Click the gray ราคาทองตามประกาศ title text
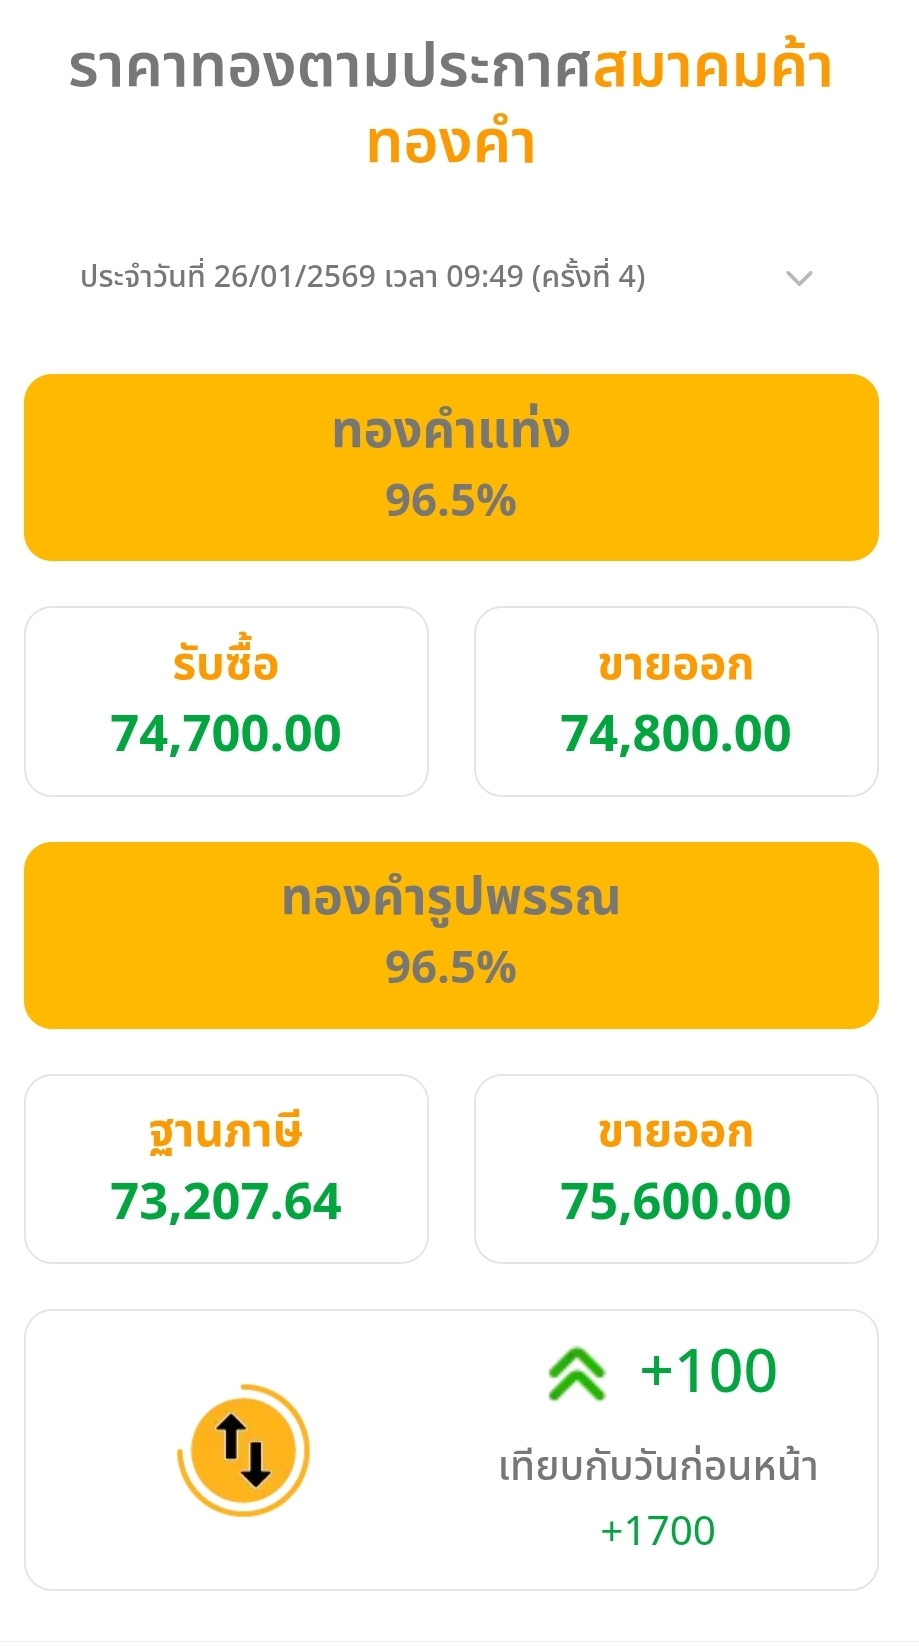919x1646 pixels. click(x=330, y=70)
